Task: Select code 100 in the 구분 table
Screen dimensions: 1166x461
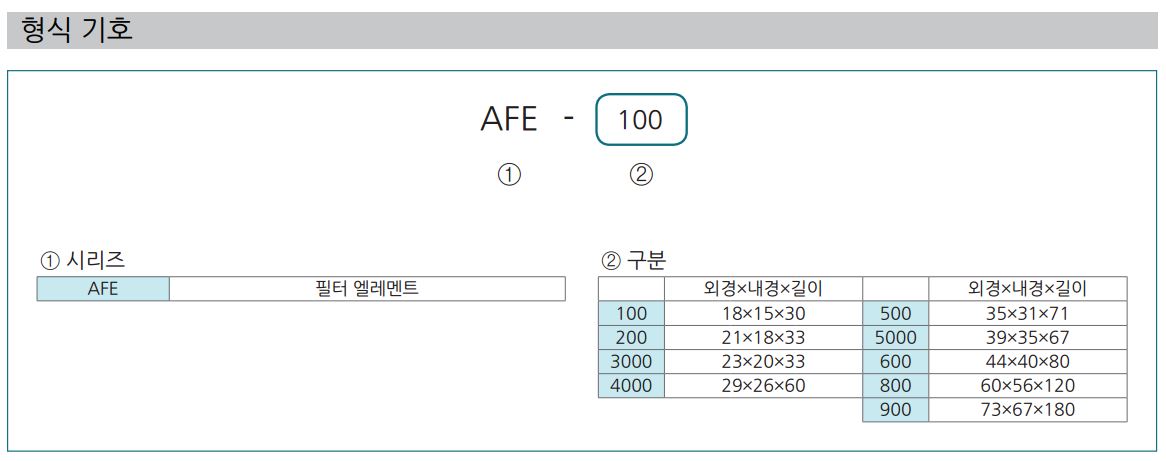Action: click(x=631, y=313)
